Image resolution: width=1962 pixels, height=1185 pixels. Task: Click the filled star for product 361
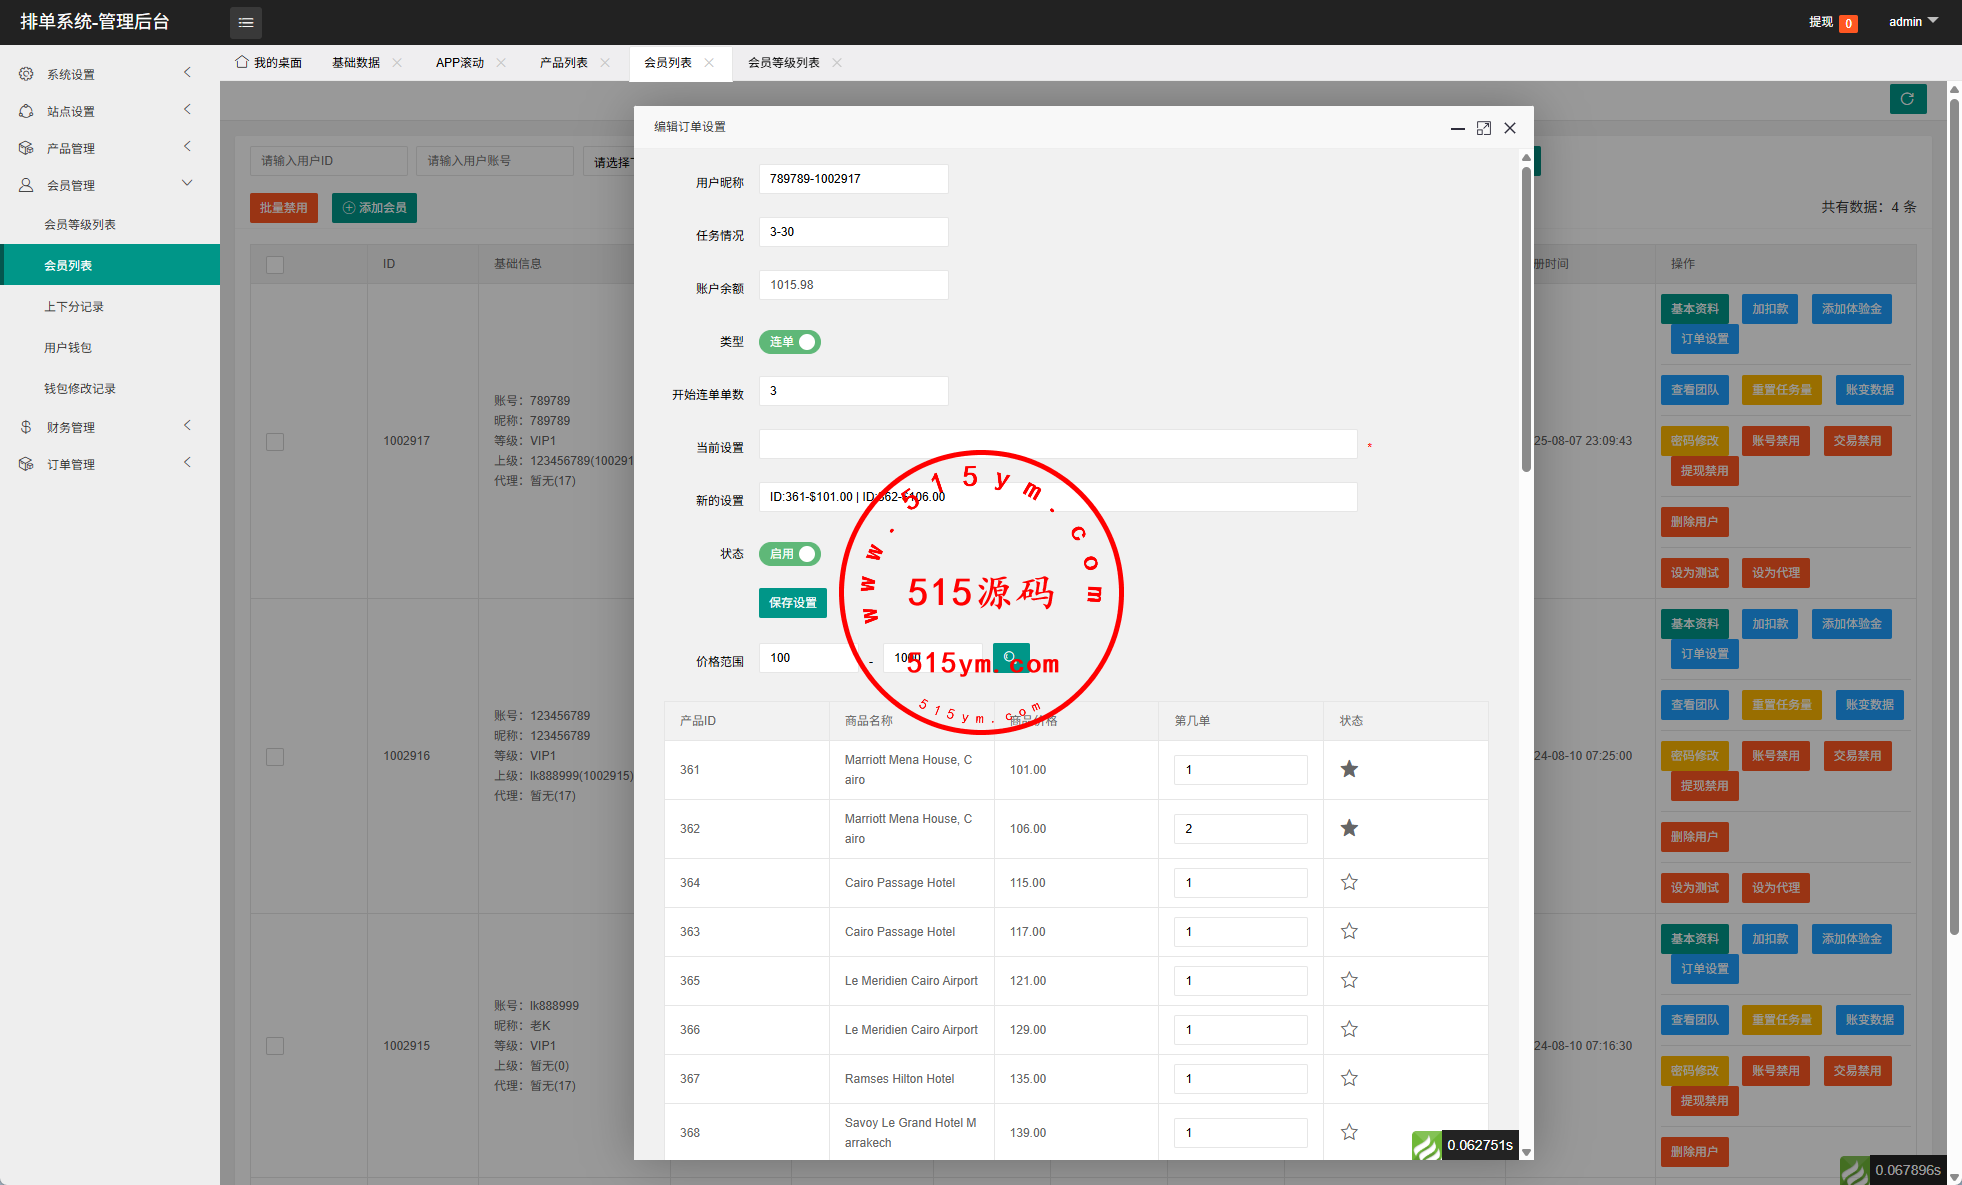[1349, 769]
